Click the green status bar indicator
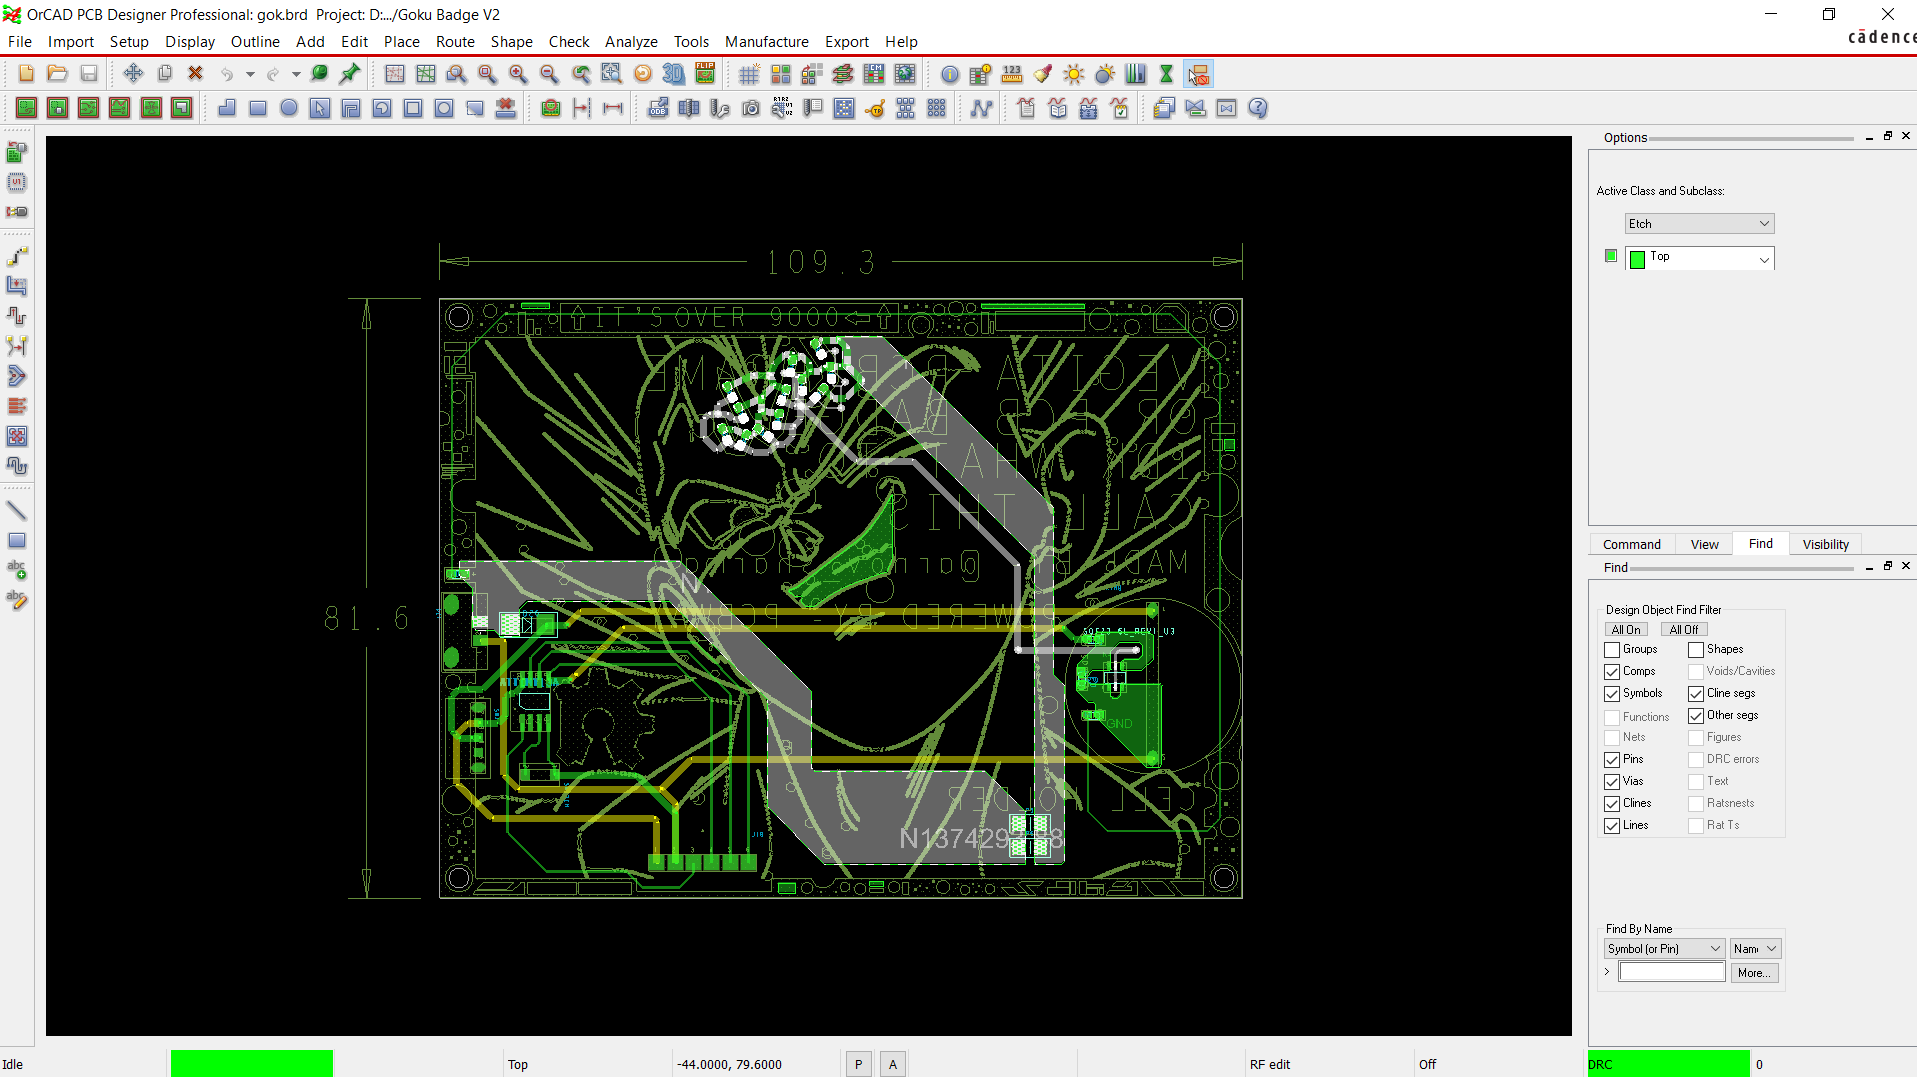Screen dimensions: 1917x1077 click(252, 1064)
